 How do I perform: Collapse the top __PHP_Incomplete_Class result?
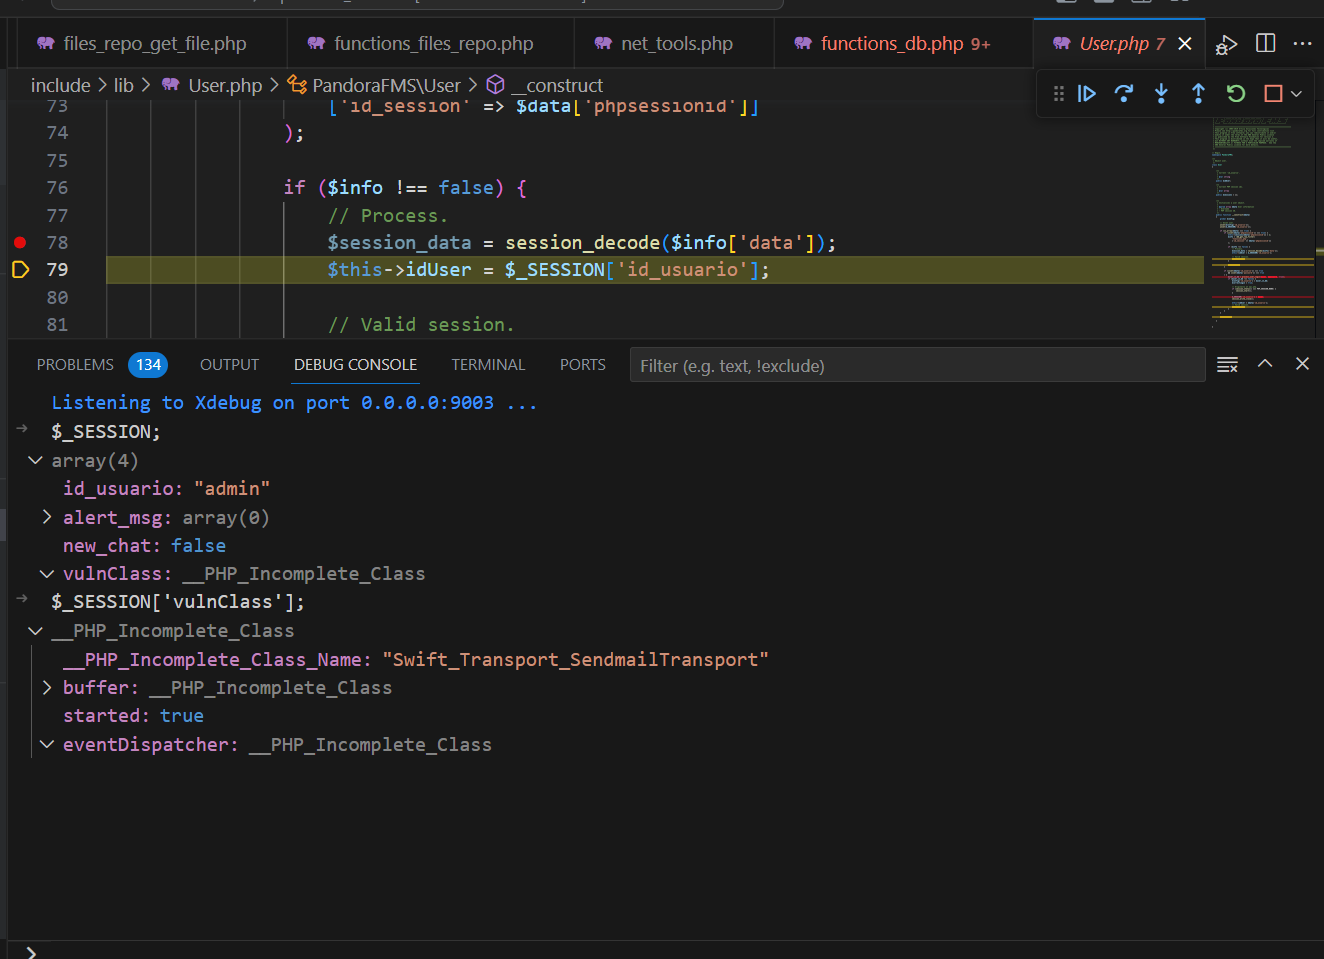pos(35,631)
